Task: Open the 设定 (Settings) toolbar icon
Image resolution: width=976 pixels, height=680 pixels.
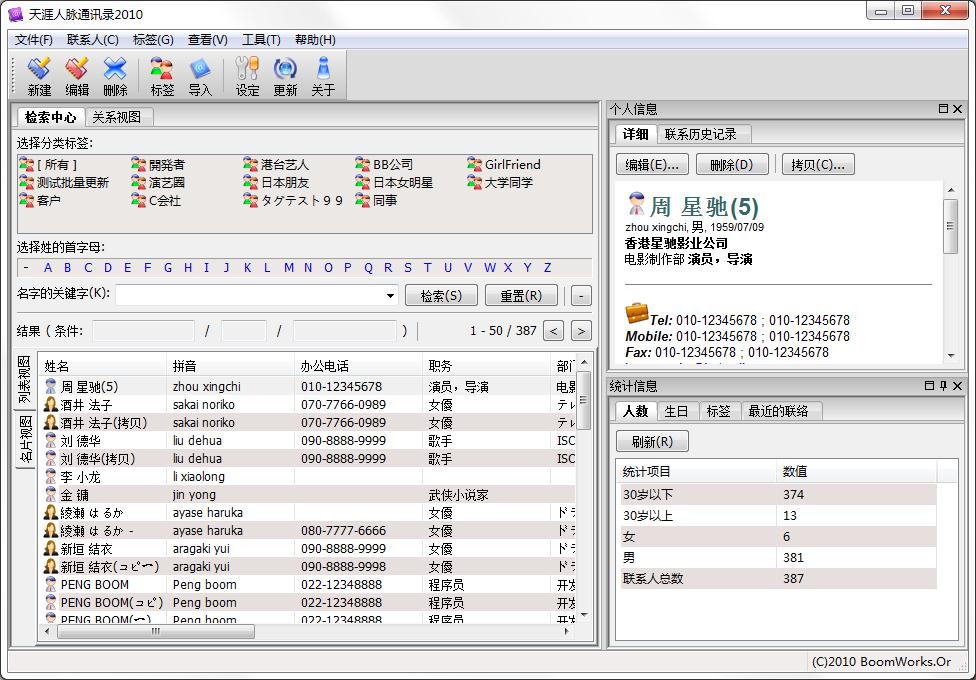Action: (x=247, y=76)
